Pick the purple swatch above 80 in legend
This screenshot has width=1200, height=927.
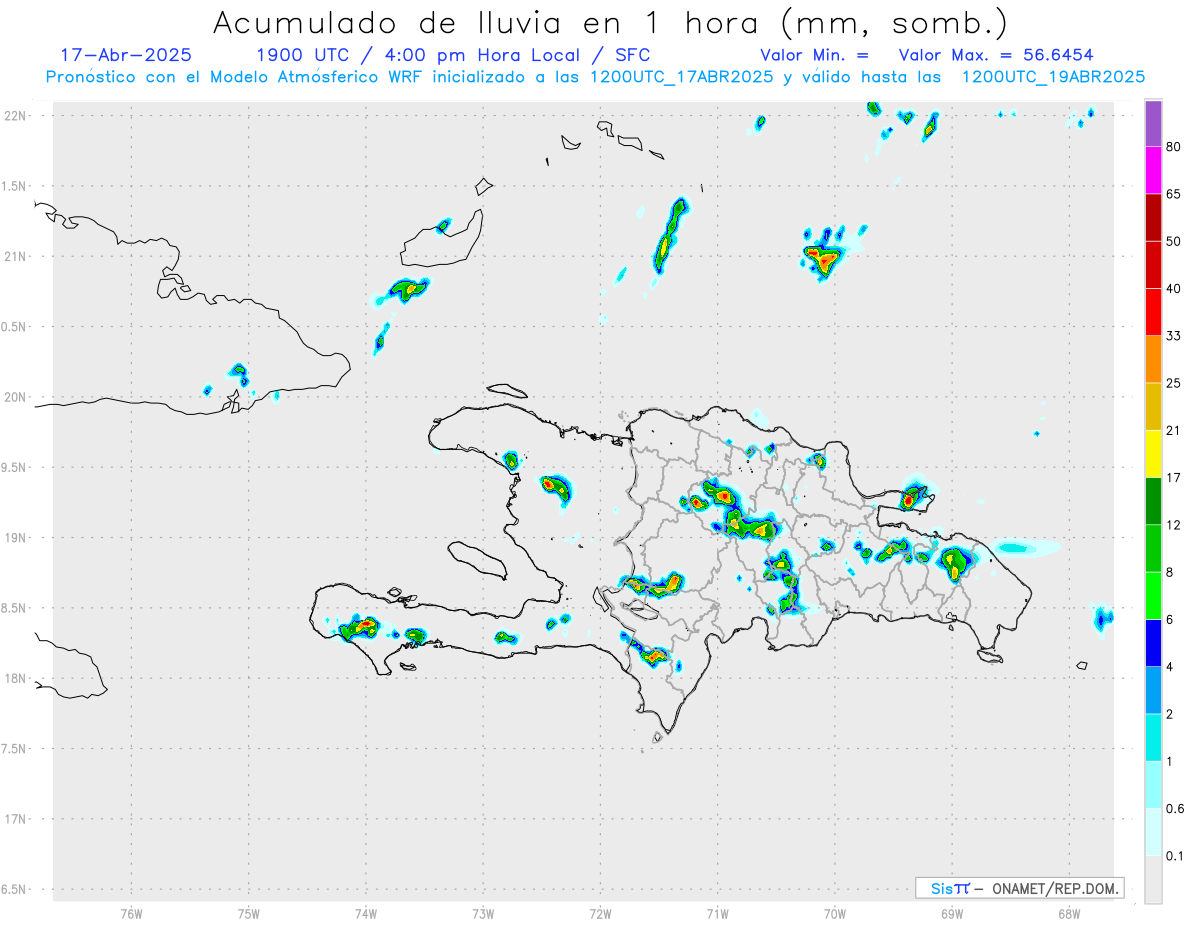click(x=1153, y=124)
